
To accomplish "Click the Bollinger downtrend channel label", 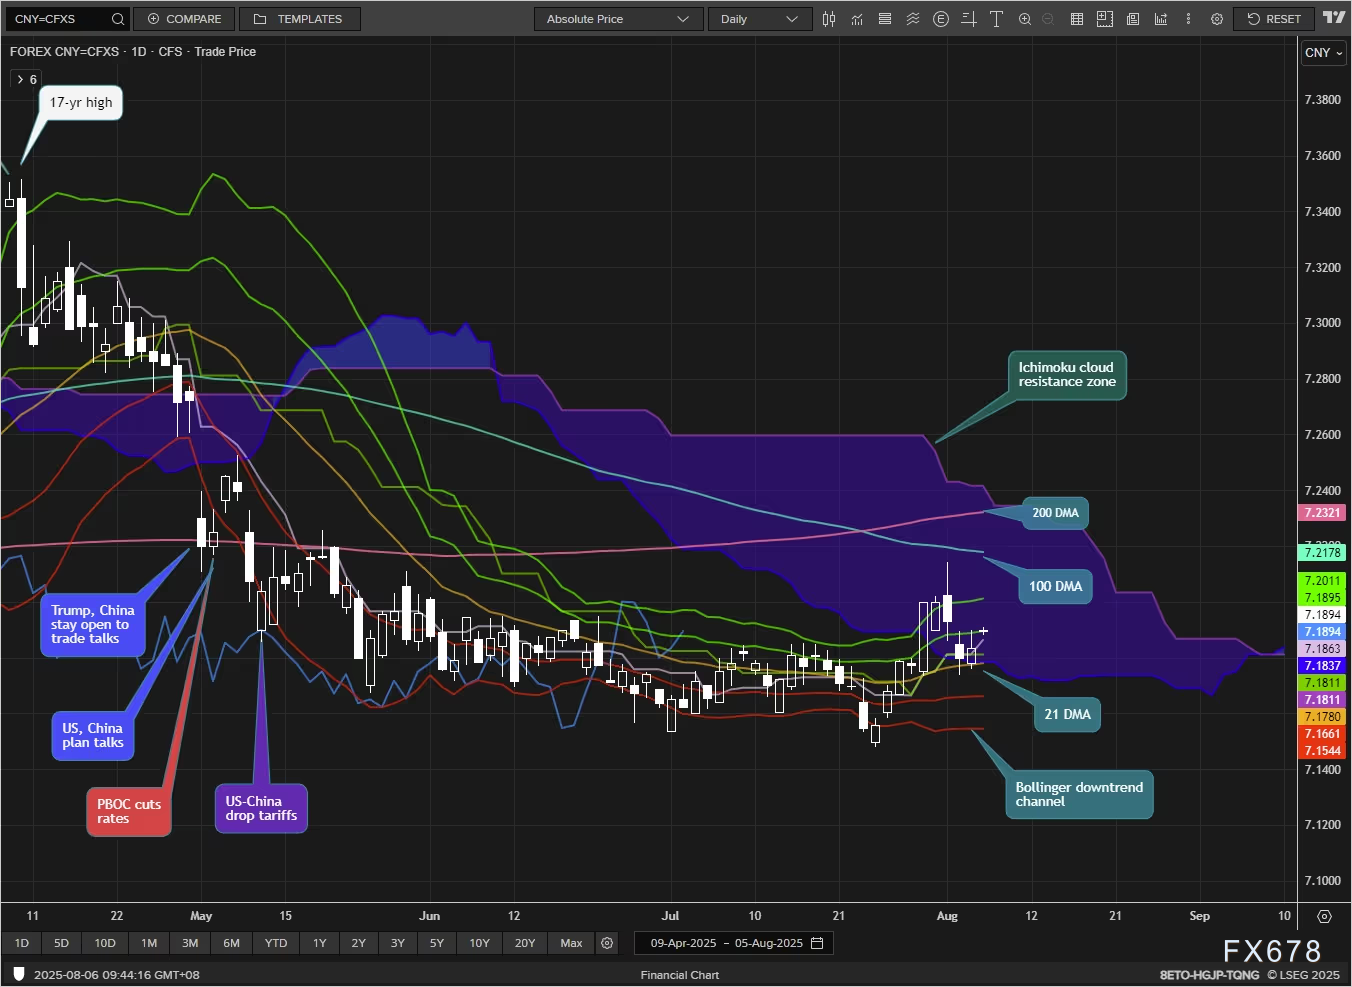I will click(1079, 794).
